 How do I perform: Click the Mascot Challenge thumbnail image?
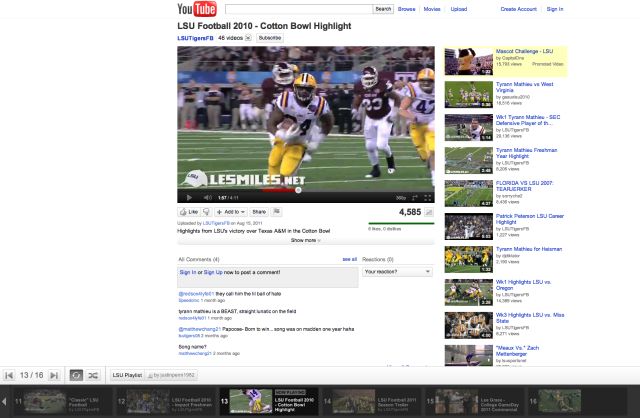tap(469, 62)
